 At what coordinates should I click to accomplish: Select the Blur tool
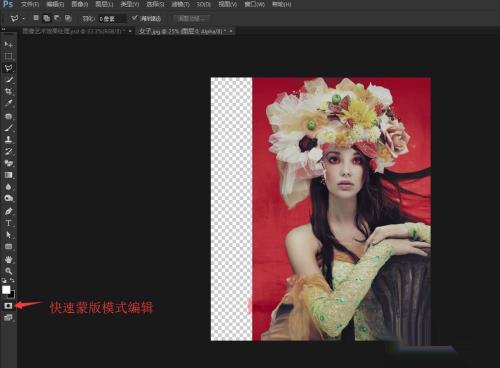8,187
